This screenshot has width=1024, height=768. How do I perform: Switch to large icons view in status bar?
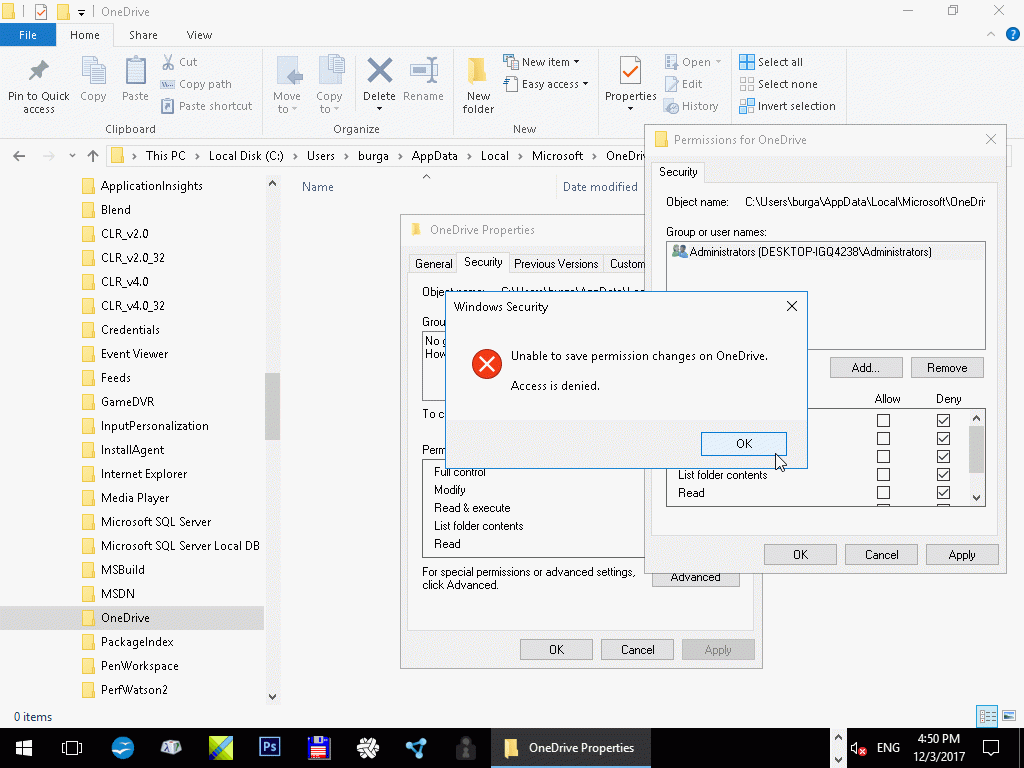pos(1009,716)
